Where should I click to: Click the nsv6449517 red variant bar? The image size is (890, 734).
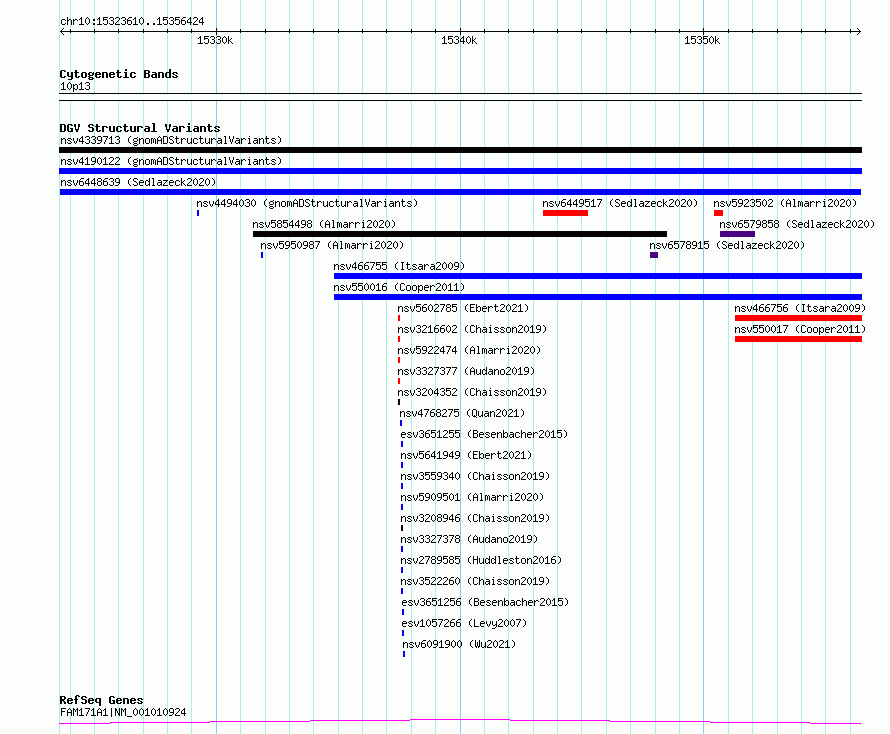point(565,213)
